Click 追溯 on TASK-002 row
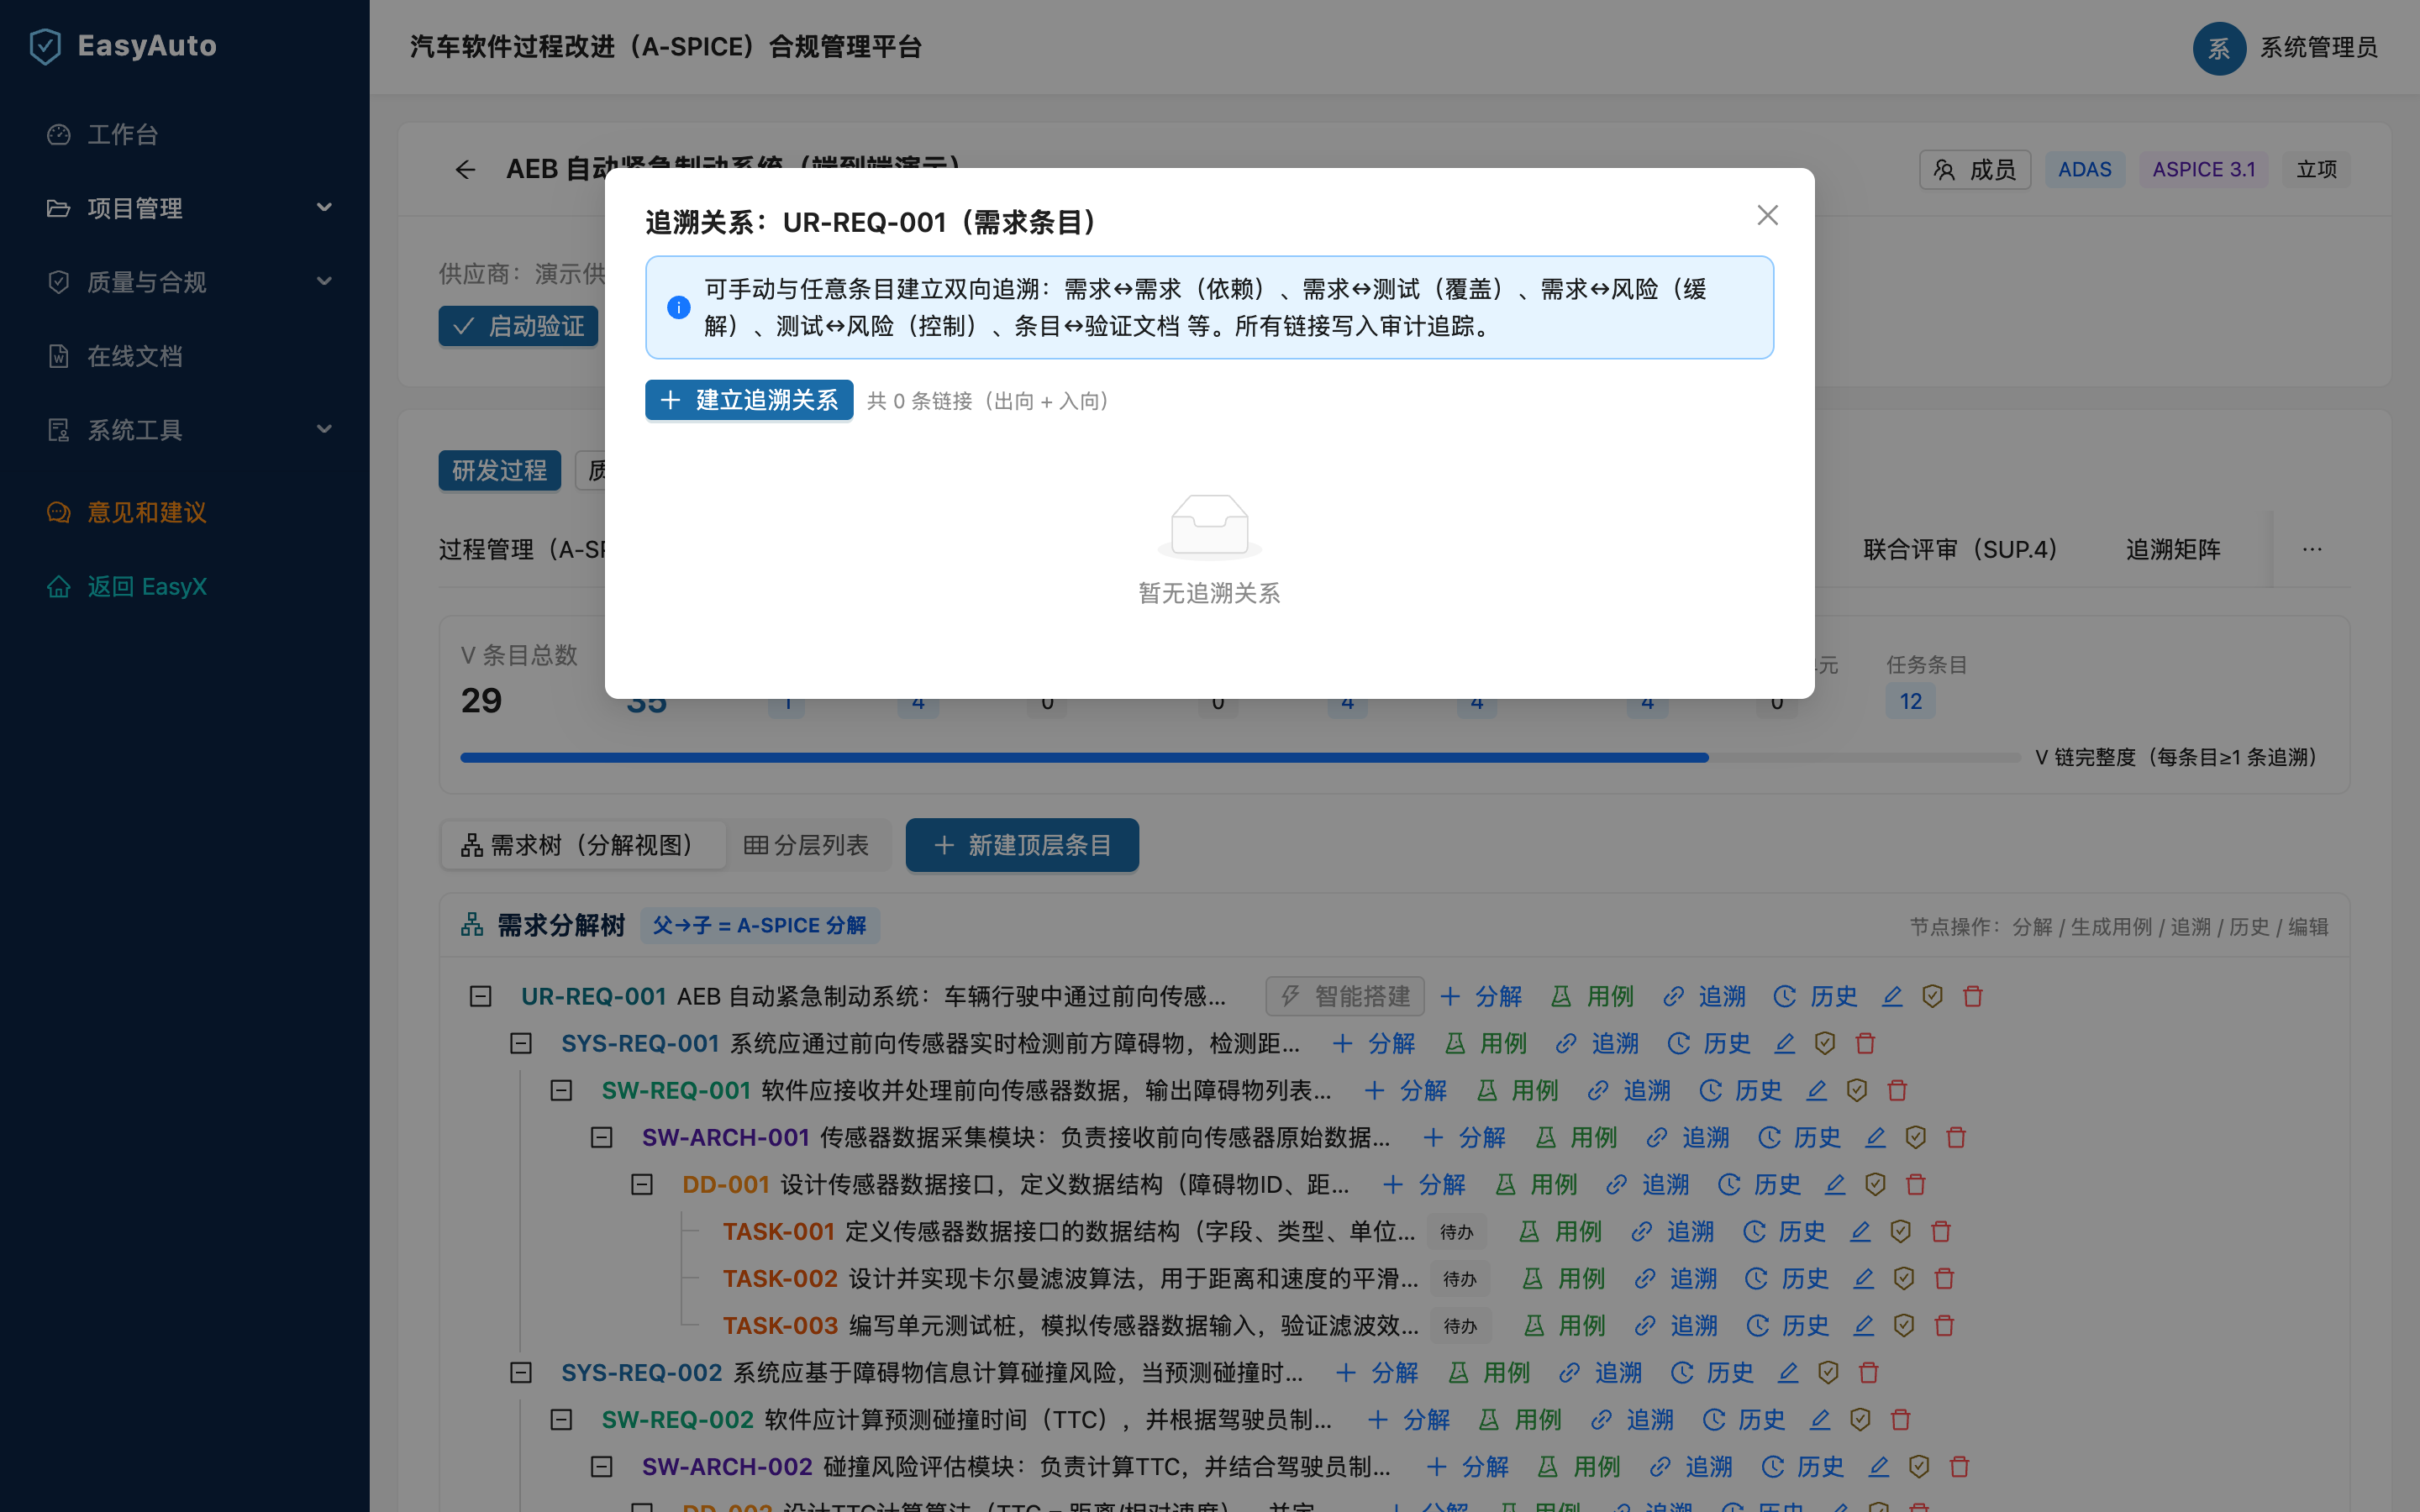Image resolution: width=2420 pixels, height=1512 pixels. click(x=1675, y=1278)
